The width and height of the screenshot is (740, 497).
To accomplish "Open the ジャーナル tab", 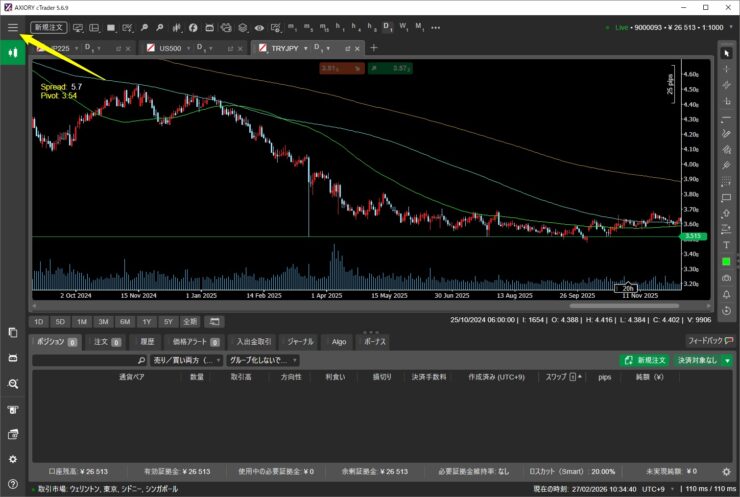I will (300, 341).
